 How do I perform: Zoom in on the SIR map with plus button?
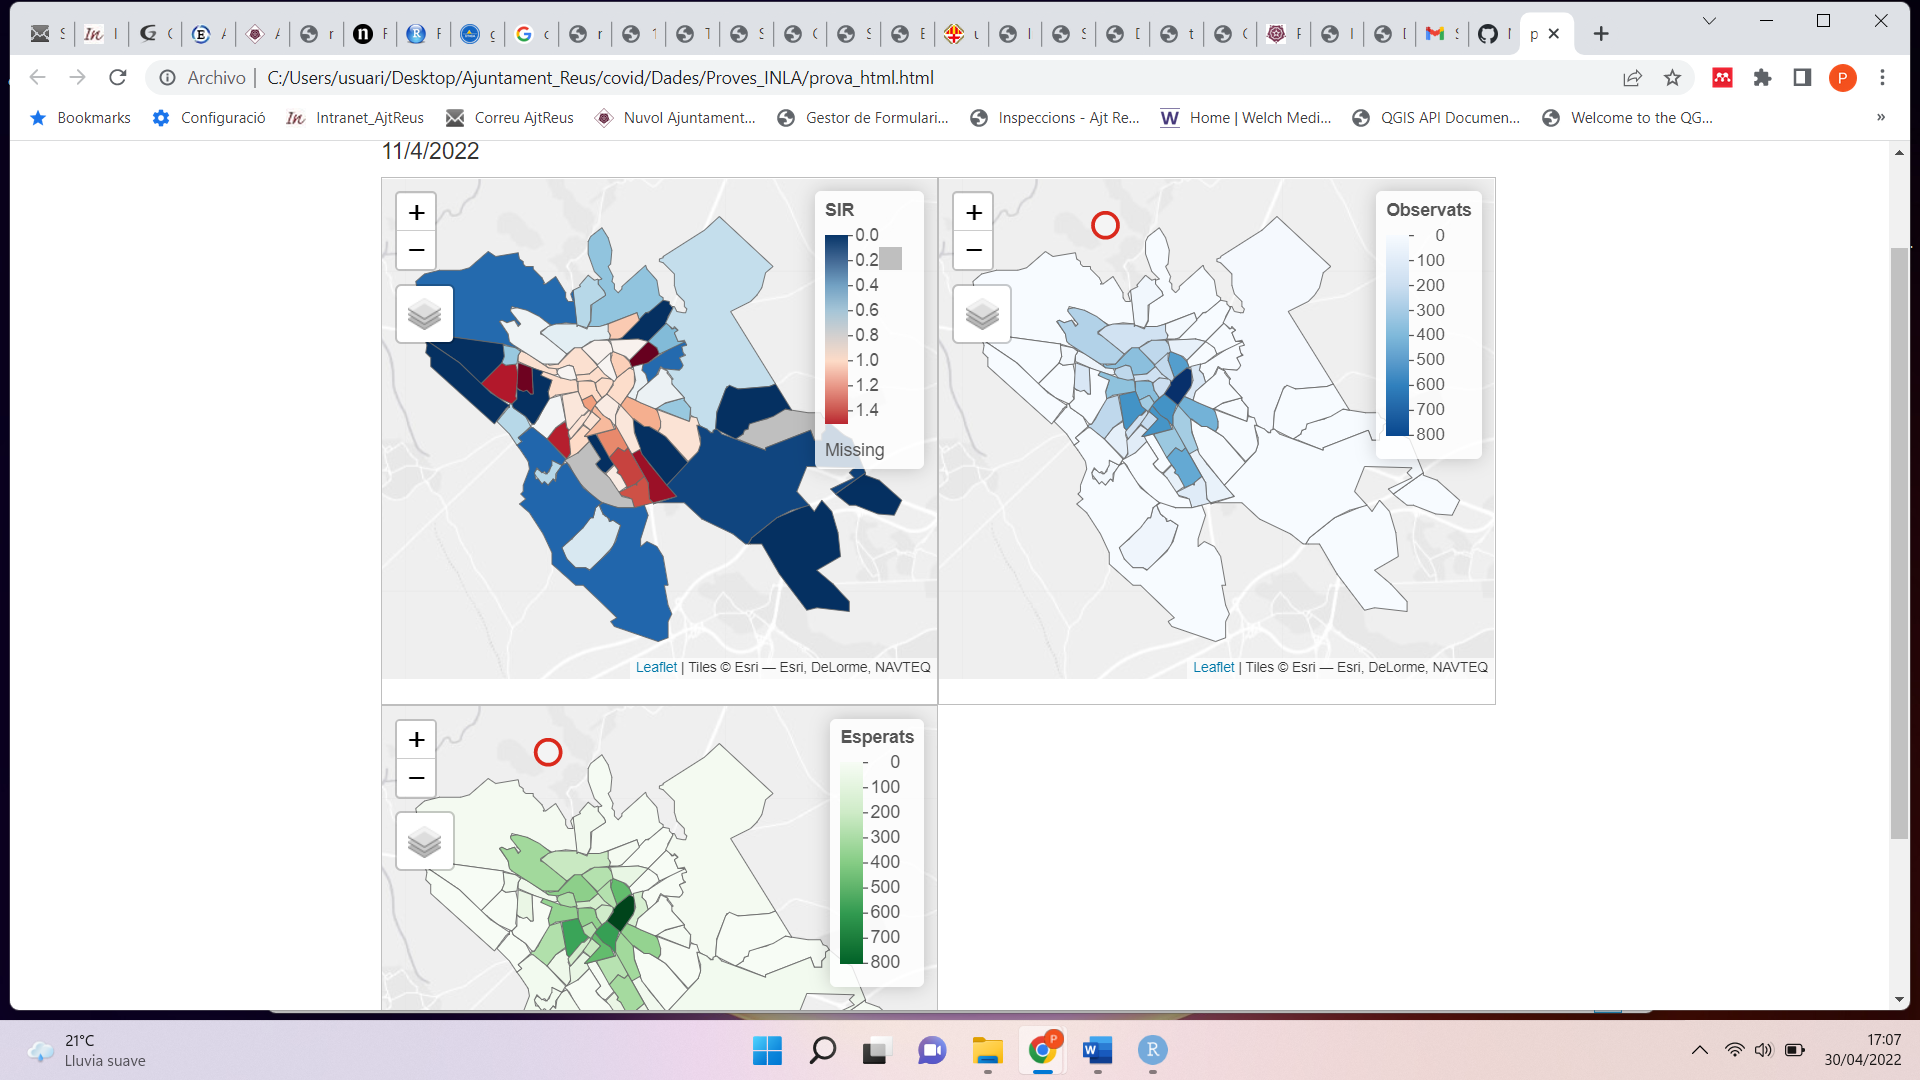click(x=416, y=211)
